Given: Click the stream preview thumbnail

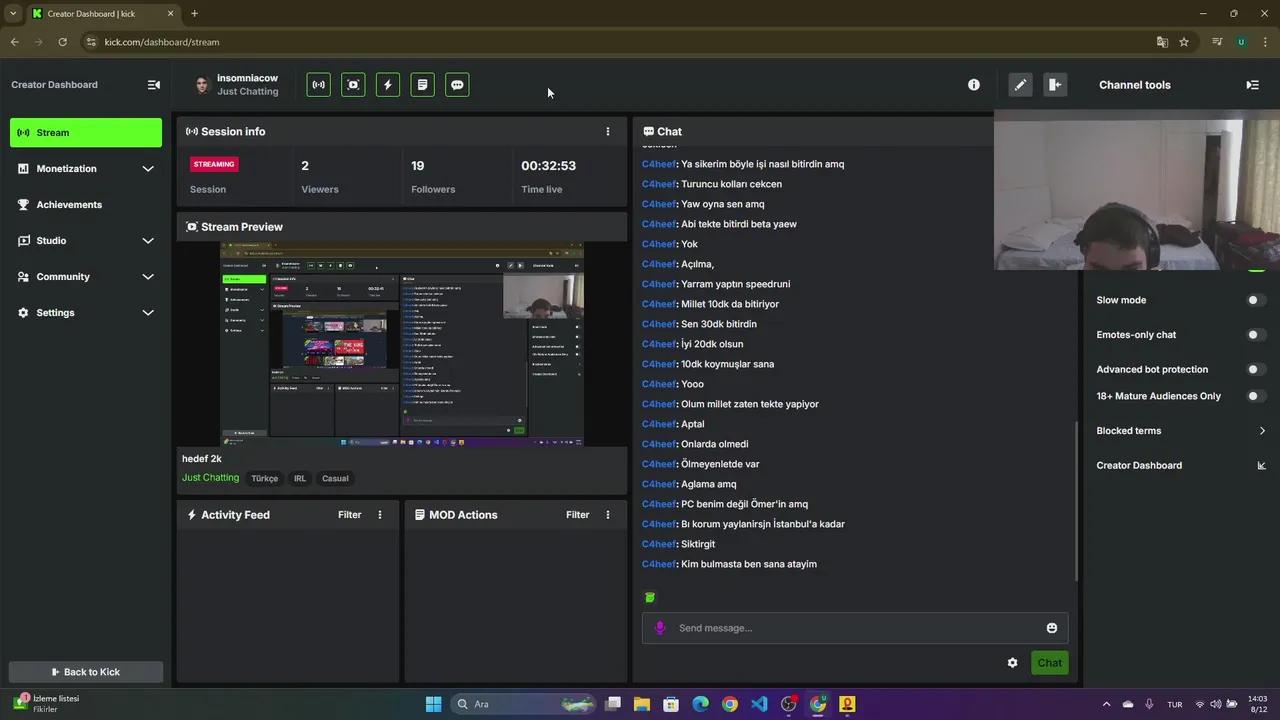Looking at the screenshot, I should [x=402, y=344].
